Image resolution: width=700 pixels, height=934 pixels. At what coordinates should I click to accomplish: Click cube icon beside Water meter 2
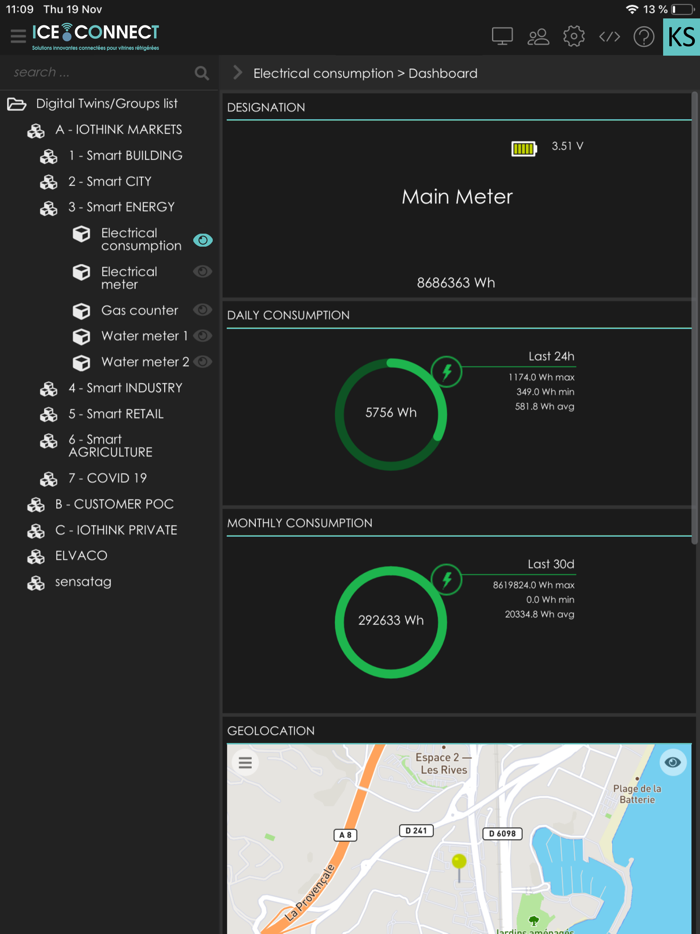pyautogui.click(x=81, y=362)
